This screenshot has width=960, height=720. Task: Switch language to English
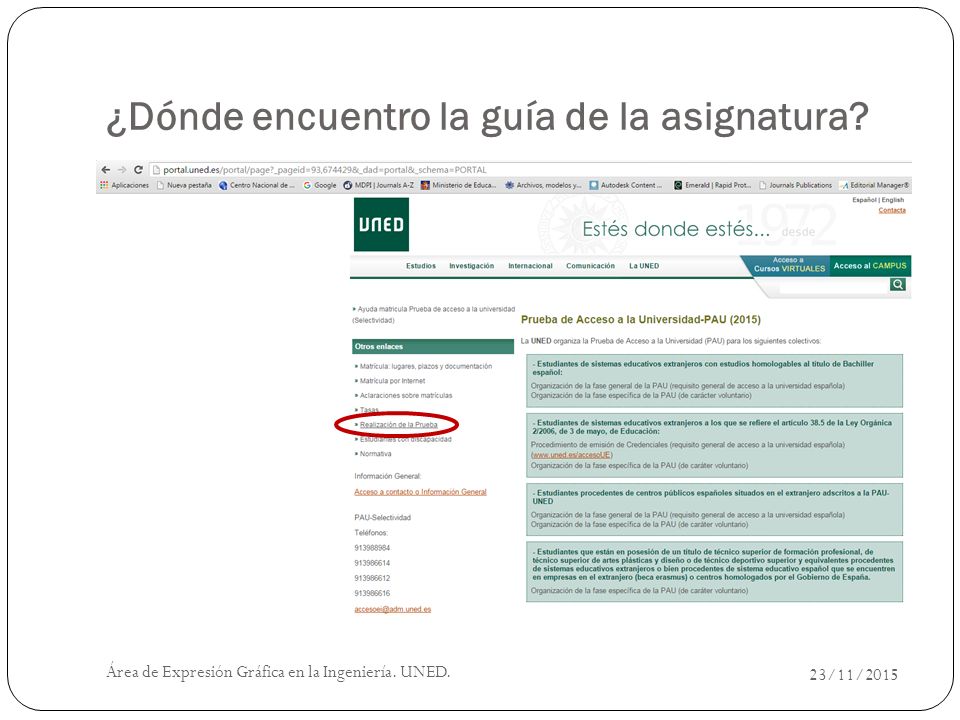893,200
